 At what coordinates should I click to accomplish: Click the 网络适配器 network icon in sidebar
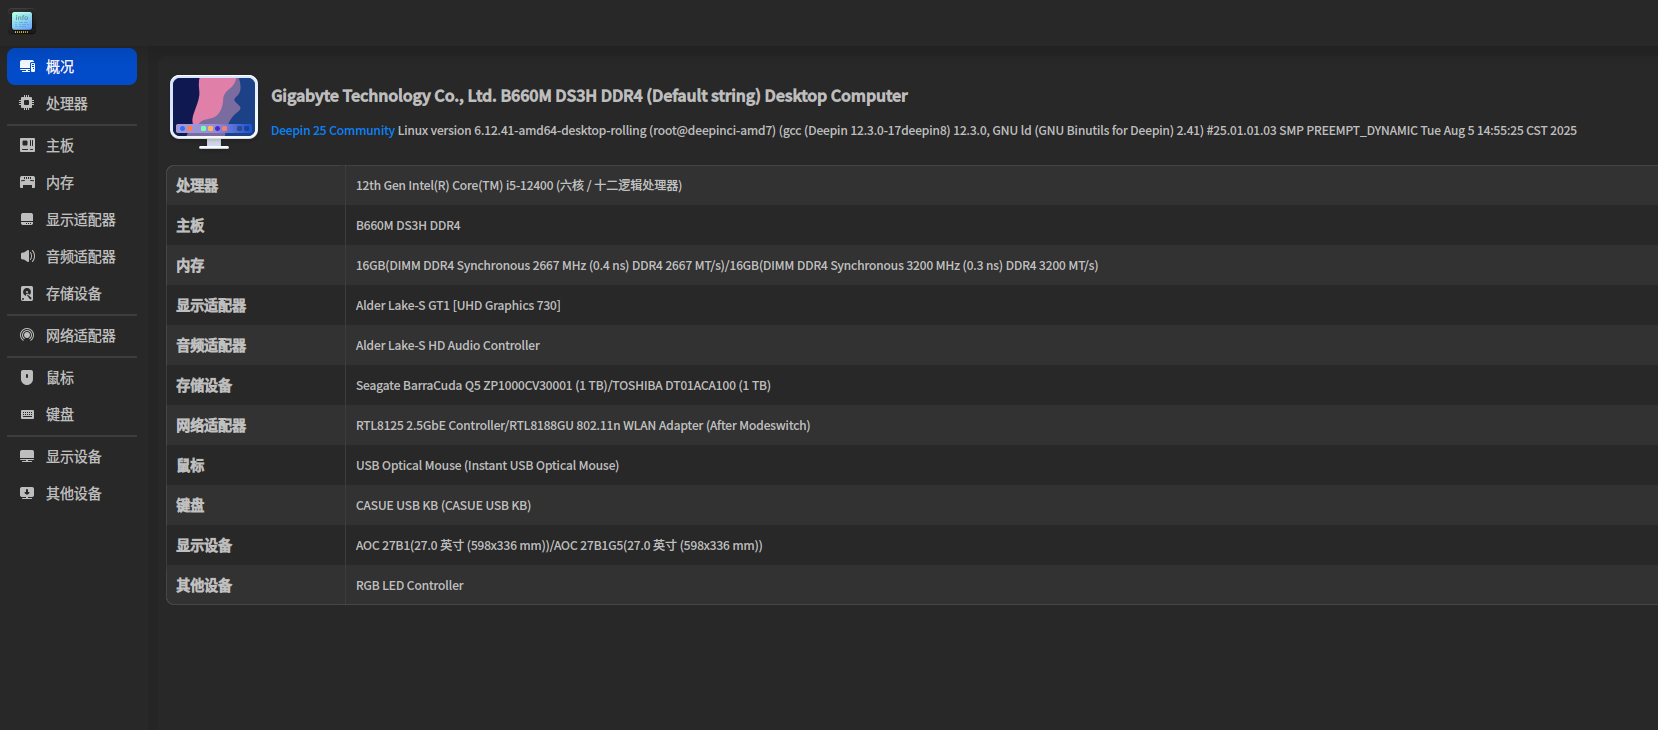[x=27, y=336]
